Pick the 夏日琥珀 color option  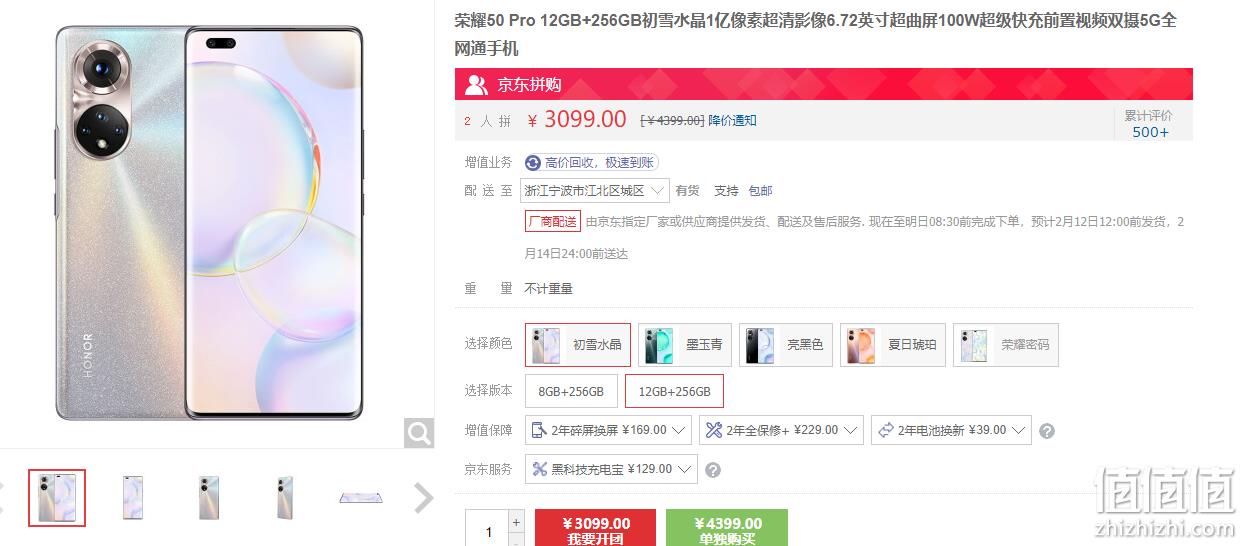pos(892,345)
